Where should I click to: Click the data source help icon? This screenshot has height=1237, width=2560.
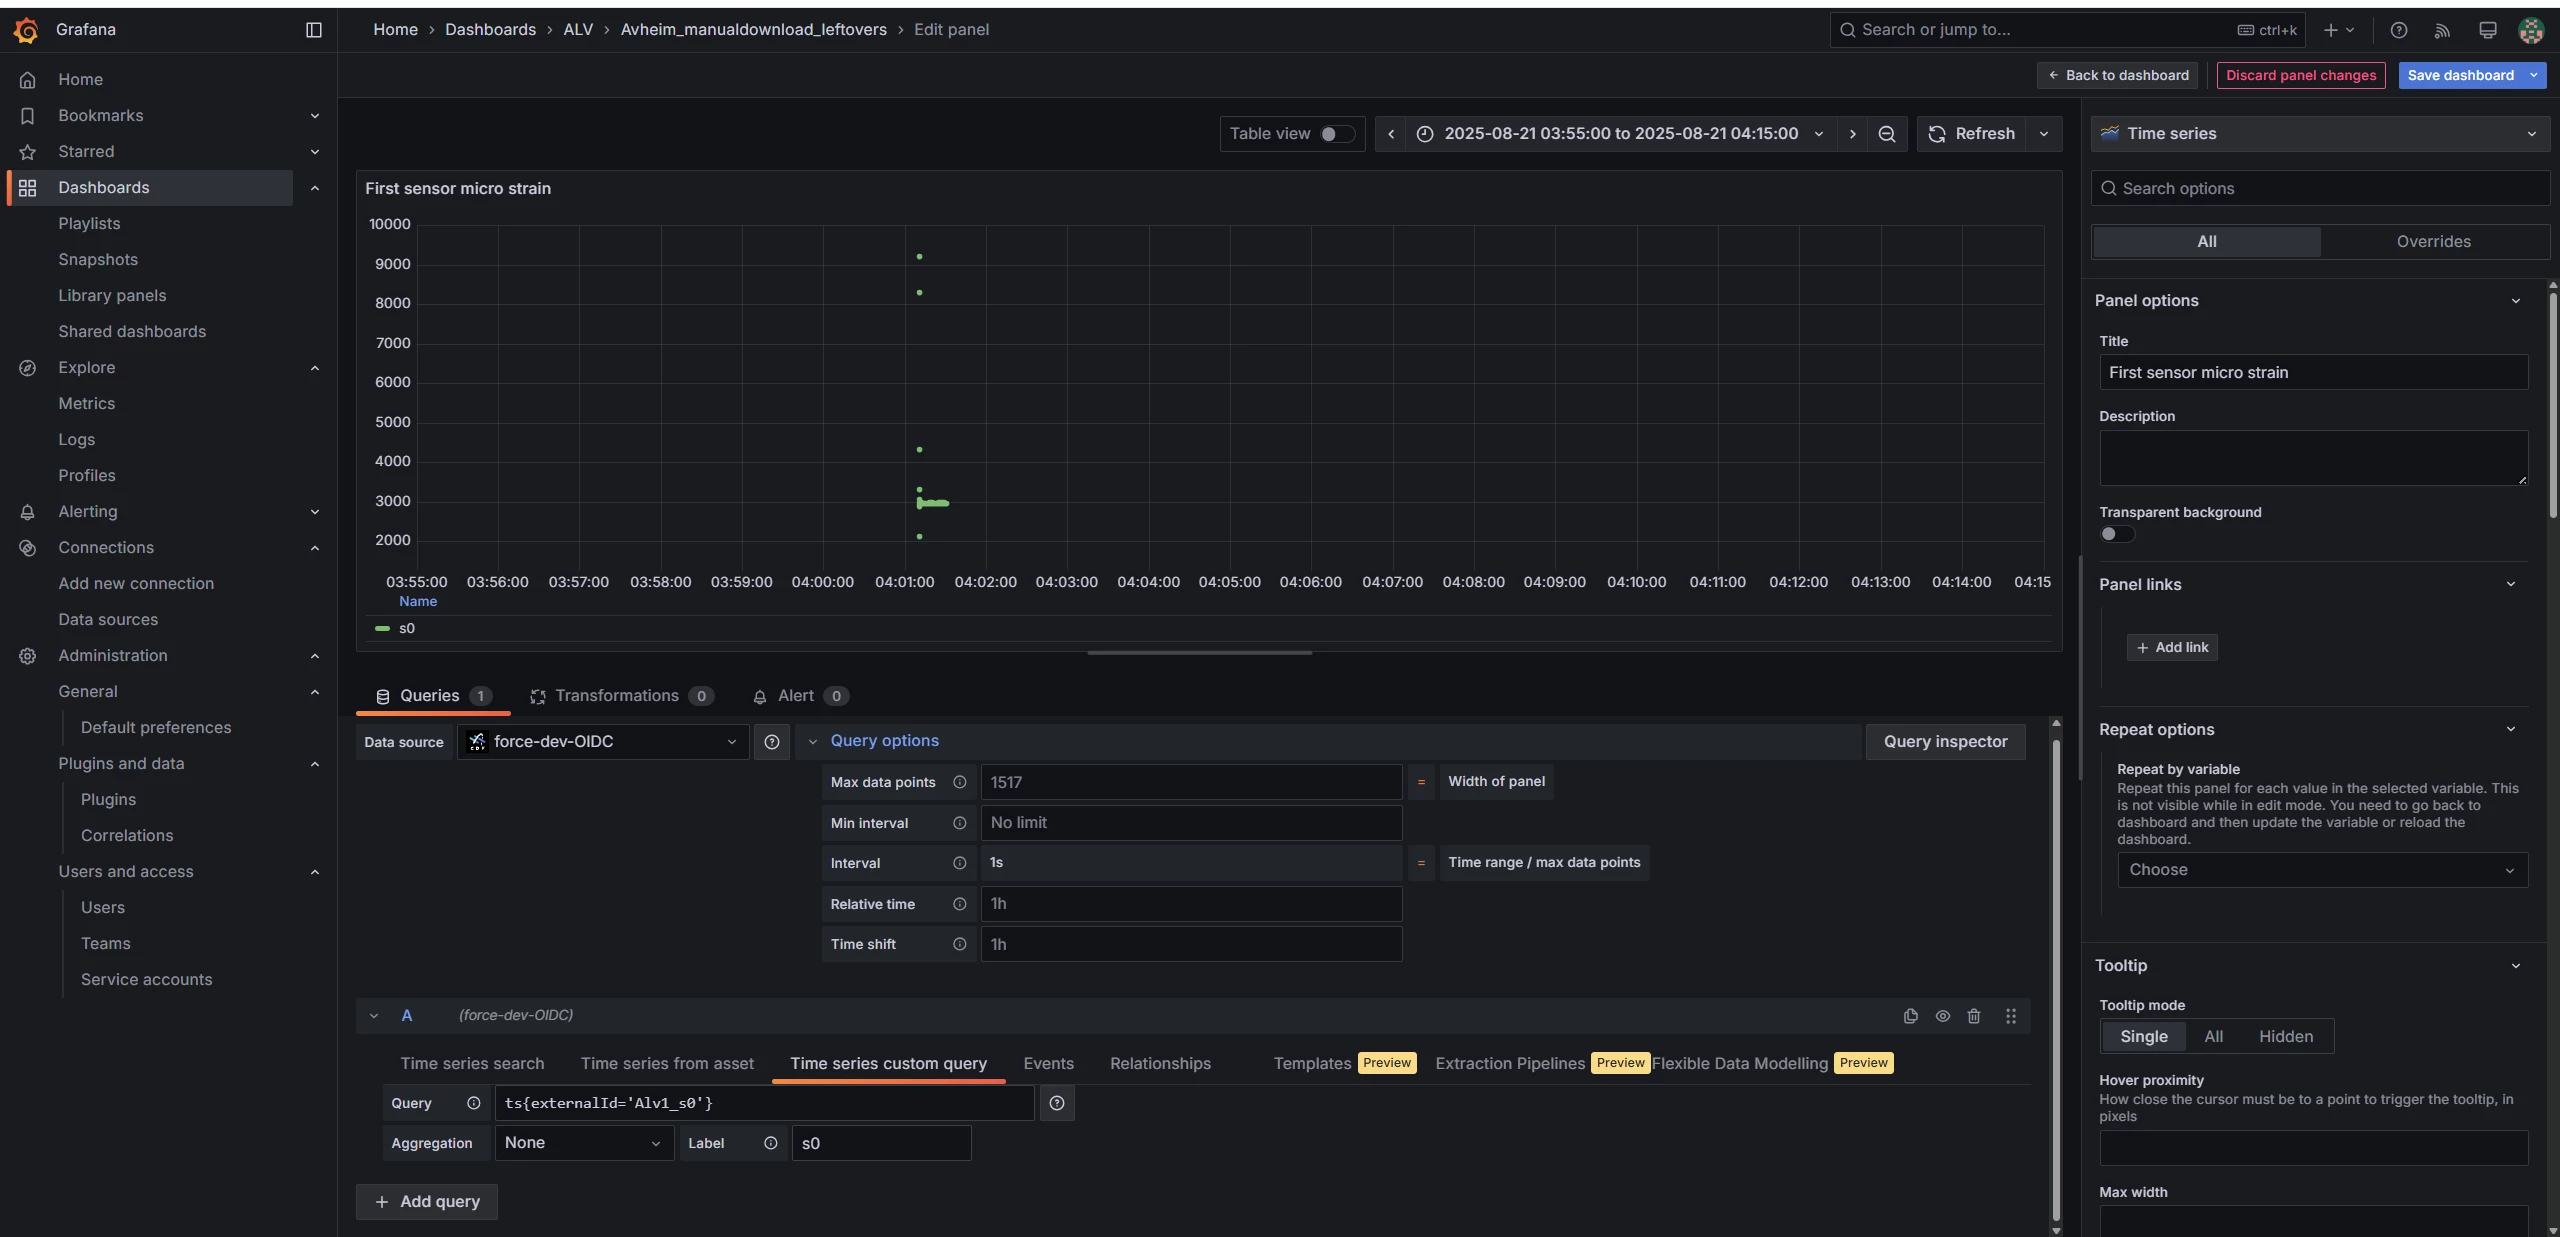coord(771,742)
